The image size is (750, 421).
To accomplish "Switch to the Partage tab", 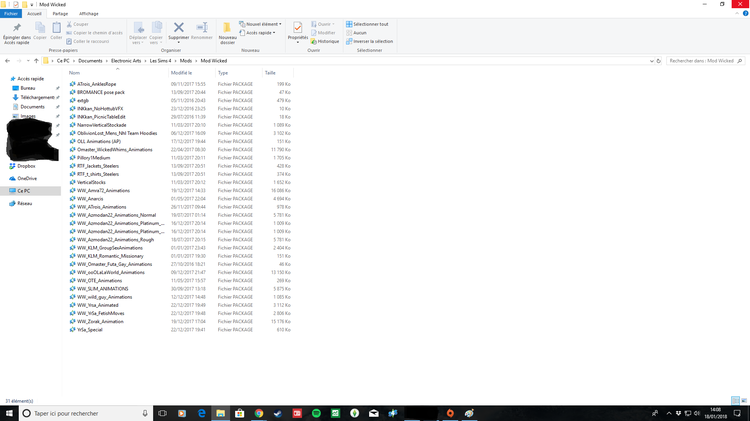I will (60, 13).
